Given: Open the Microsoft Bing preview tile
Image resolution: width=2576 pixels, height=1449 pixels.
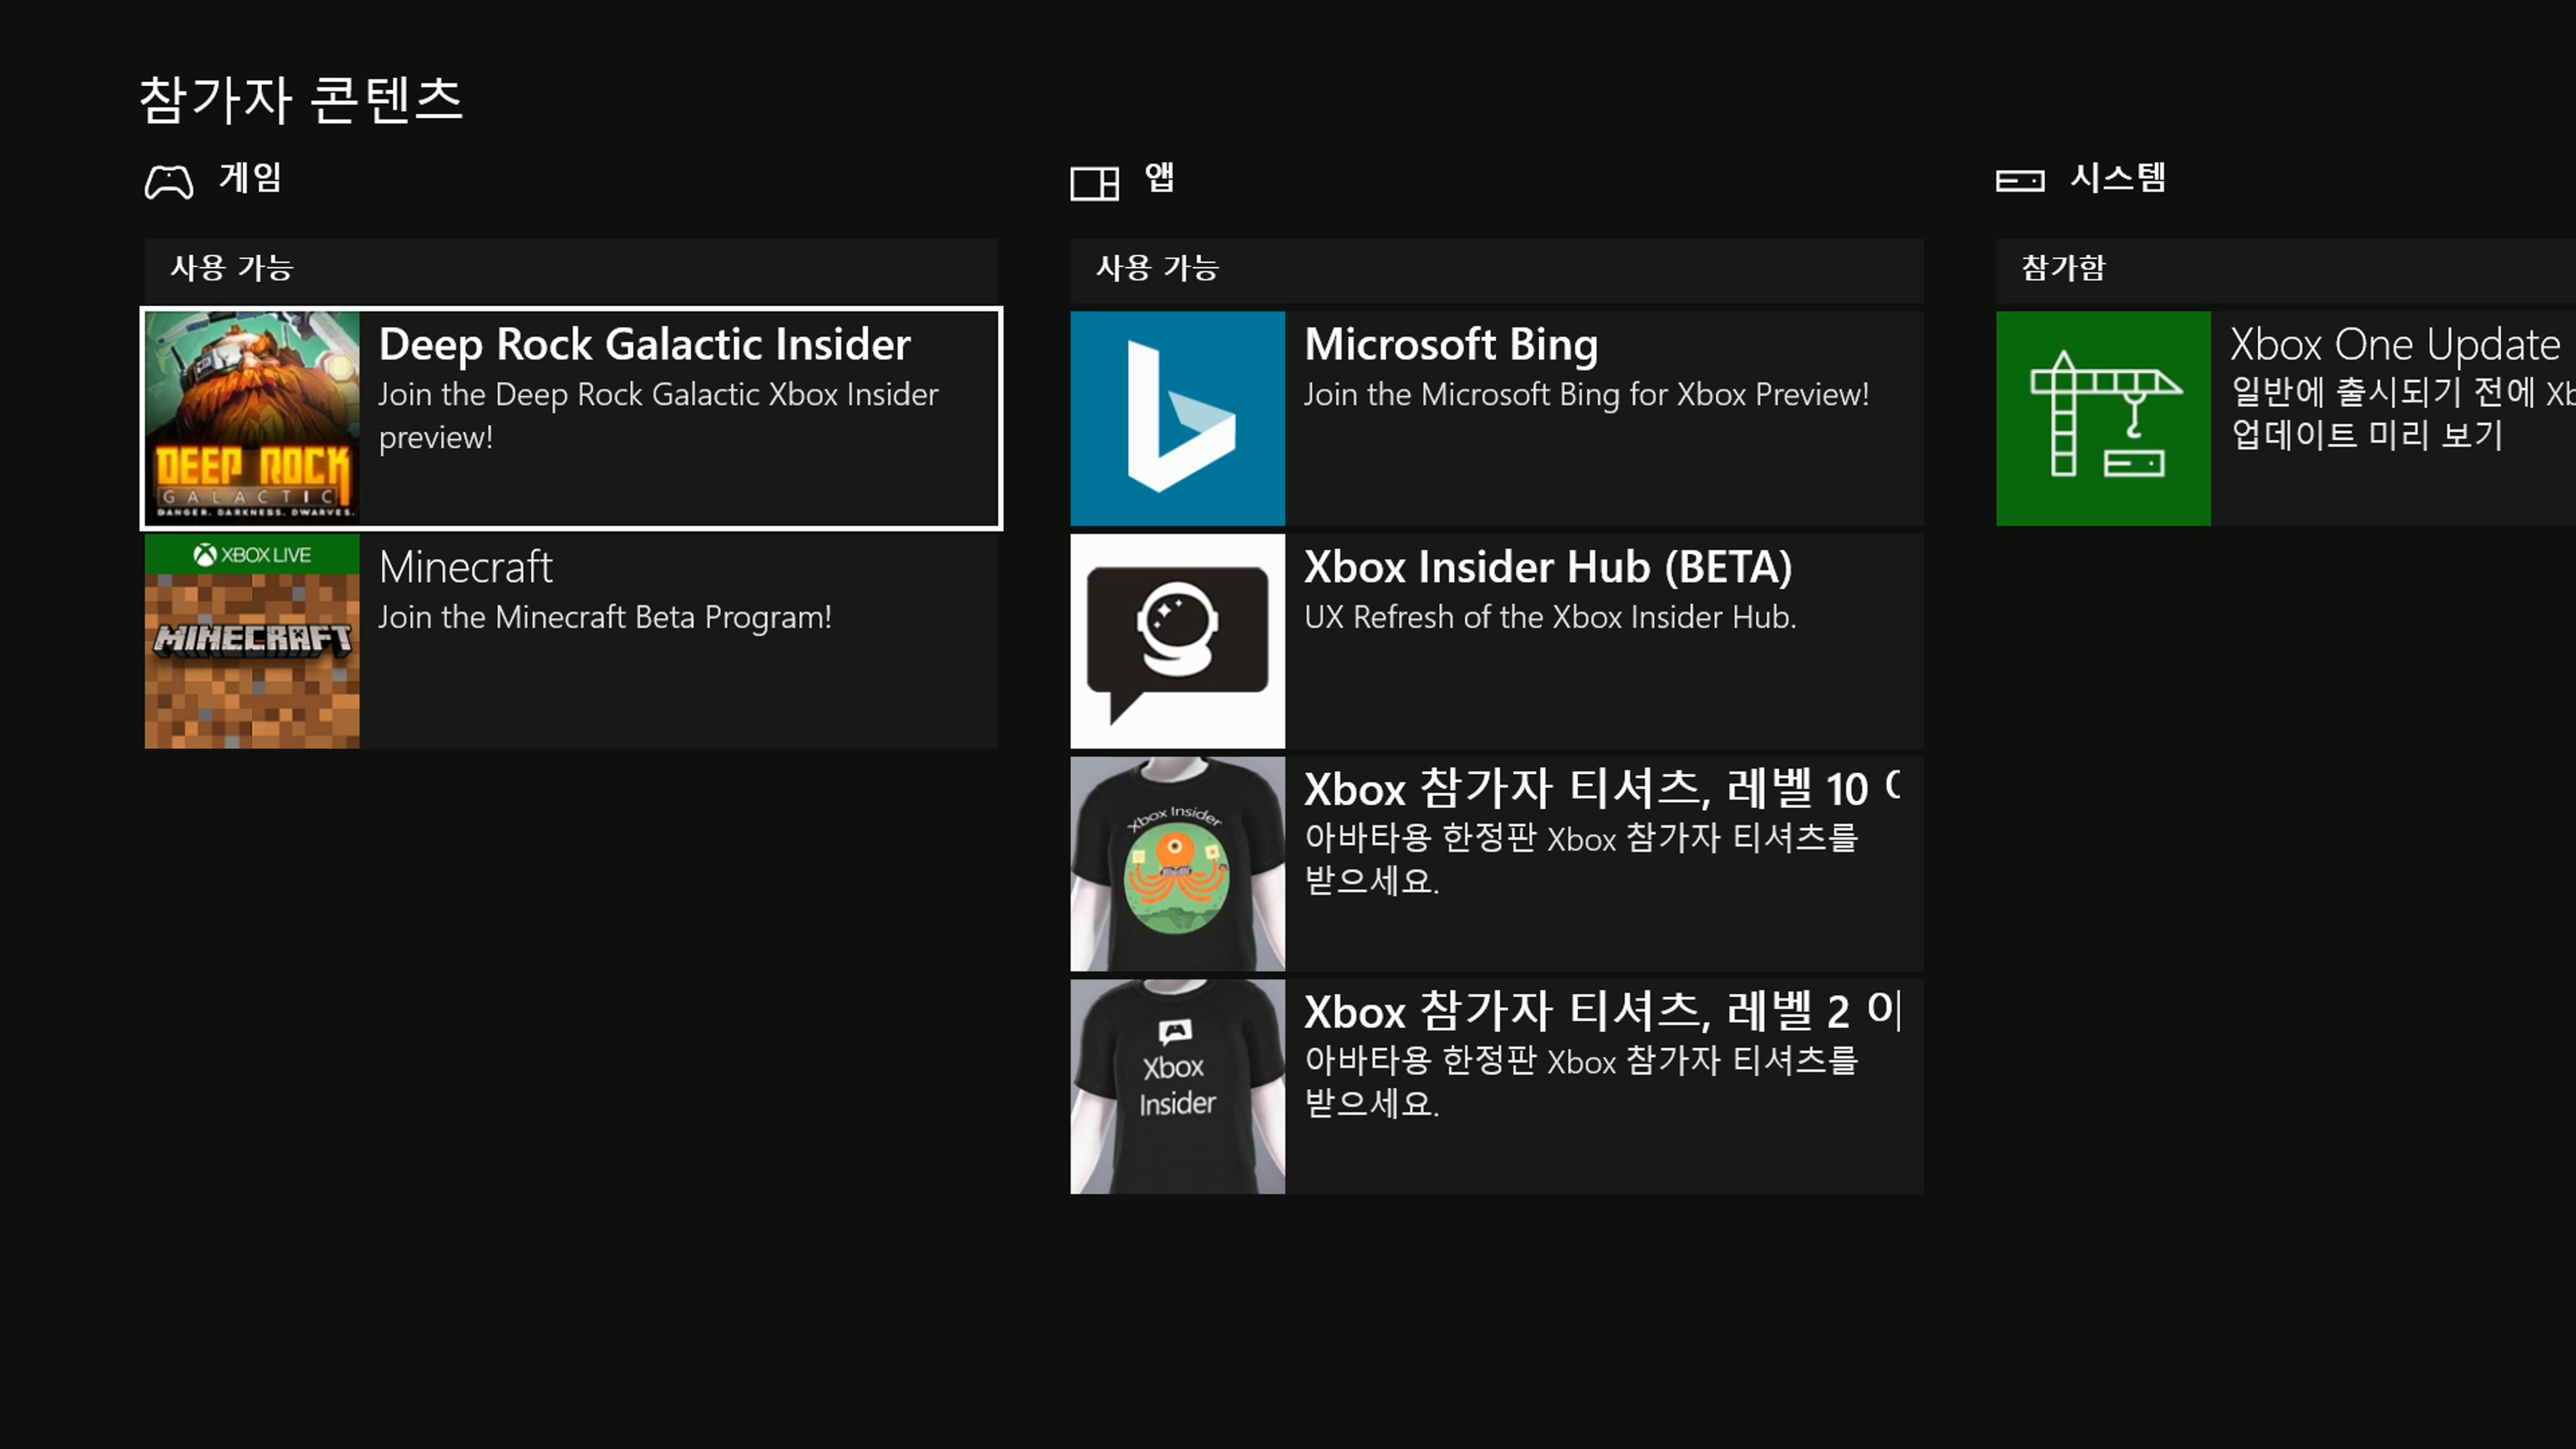Looking at the screenshot, I should click(1497, 418).
